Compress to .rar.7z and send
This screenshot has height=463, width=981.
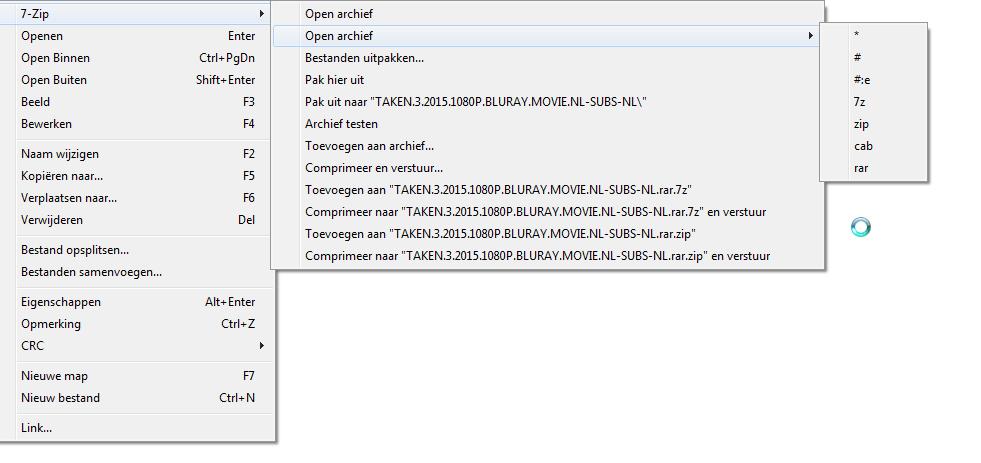coord(547,211)
